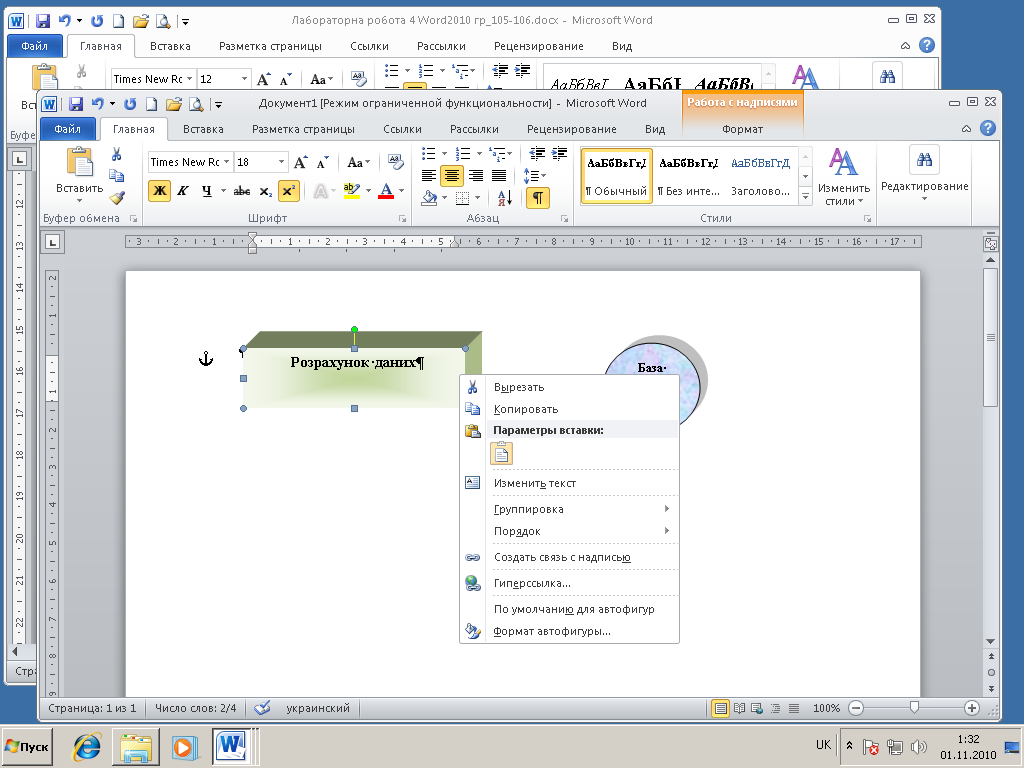Select Формат автофигуры in context menu

pos(570,632)
